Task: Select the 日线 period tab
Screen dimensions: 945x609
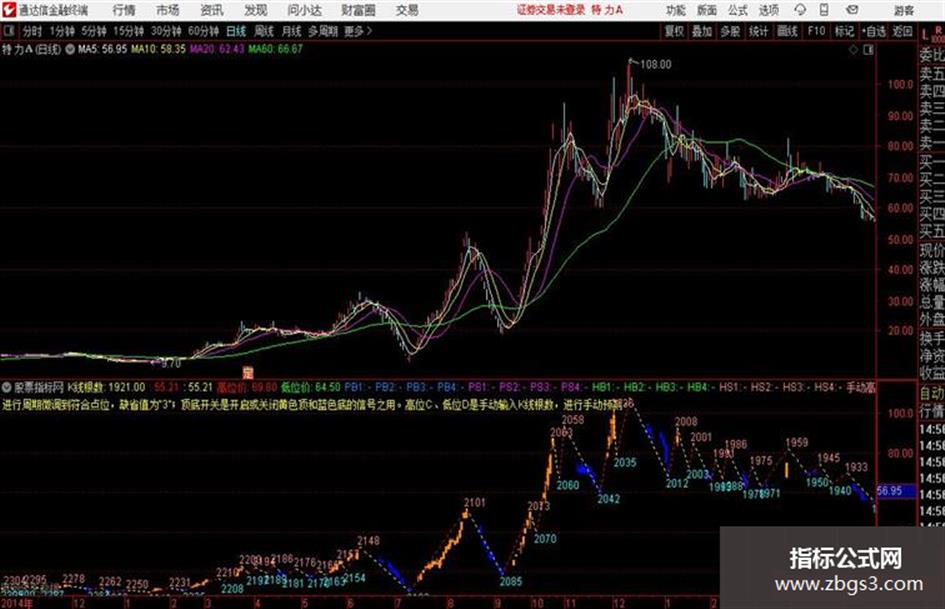Action: [x=236, y=31]
